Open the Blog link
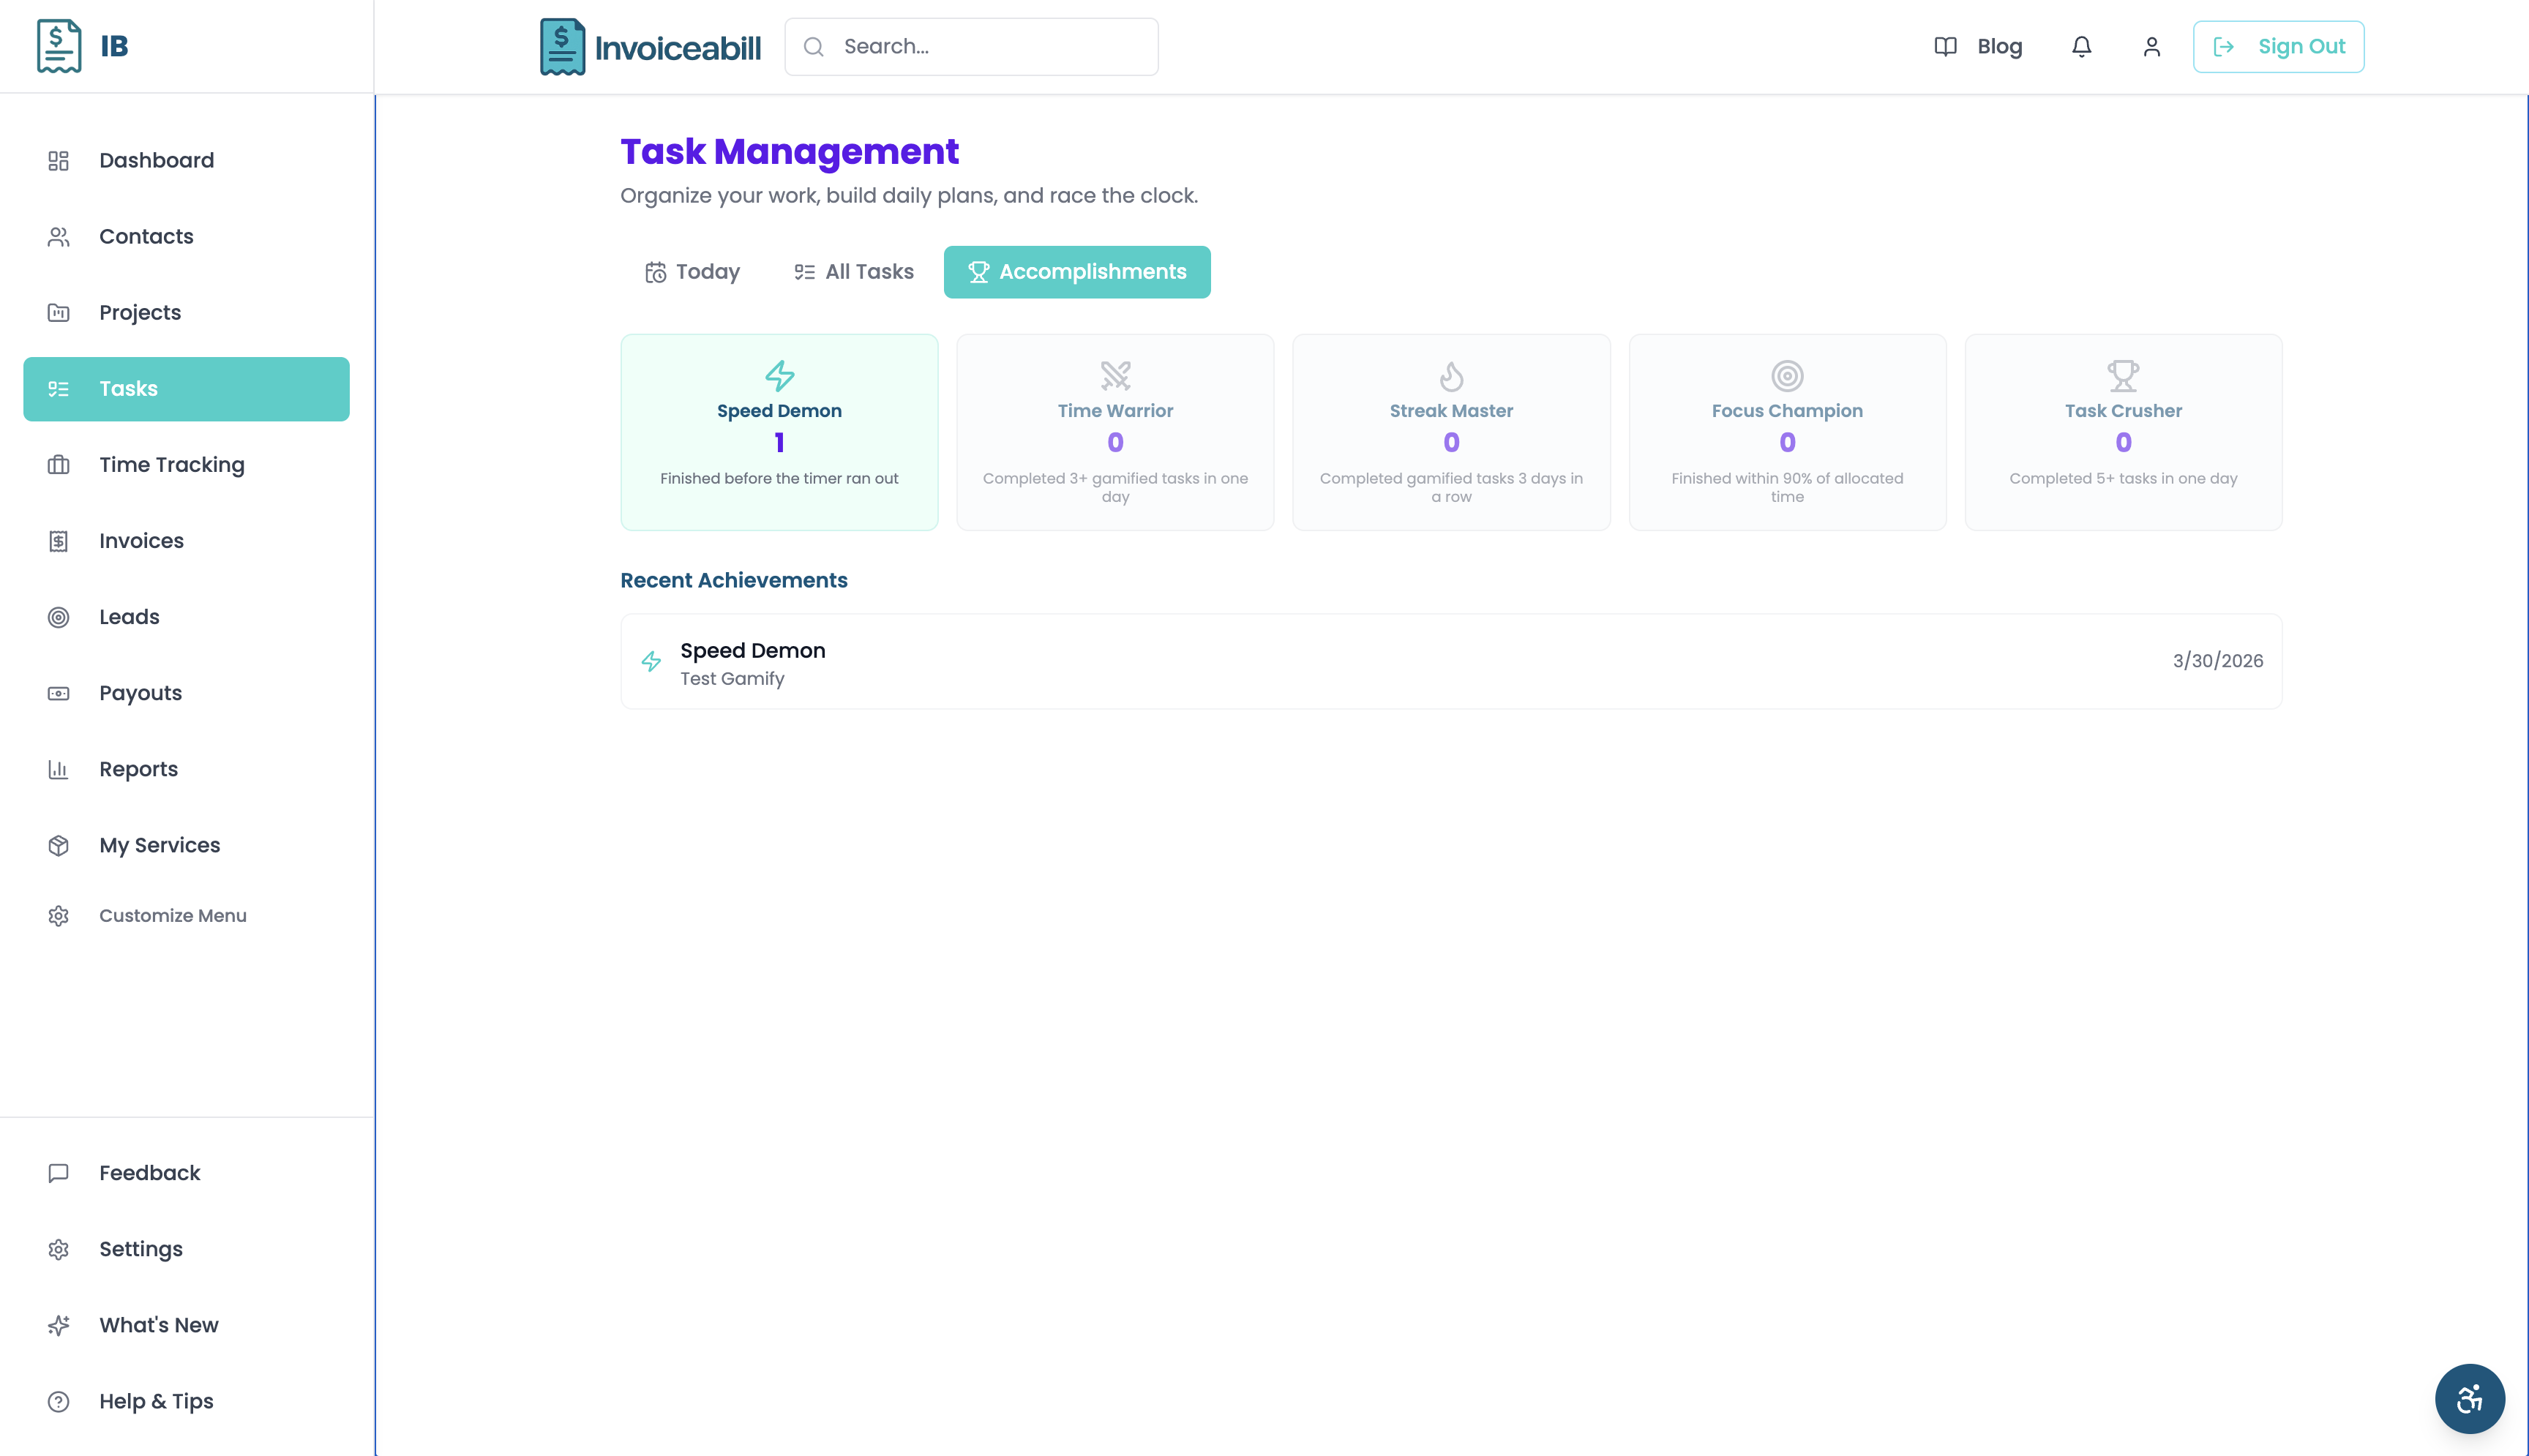This screenshot has width=2529, height=1456. 1978,47
